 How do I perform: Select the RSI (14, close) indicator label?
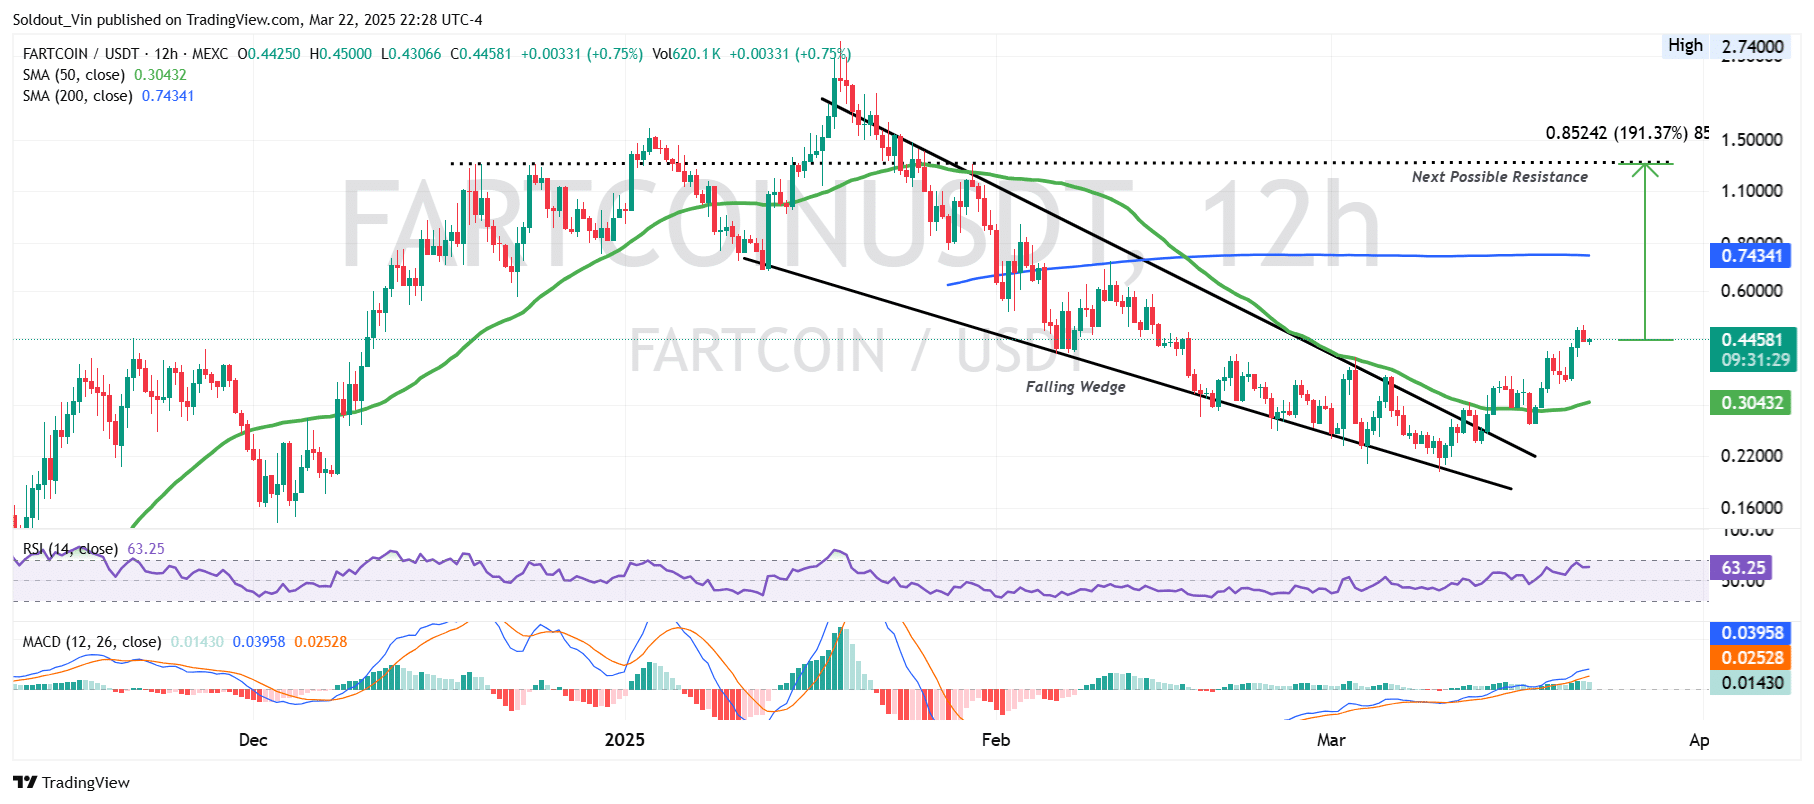70,549
